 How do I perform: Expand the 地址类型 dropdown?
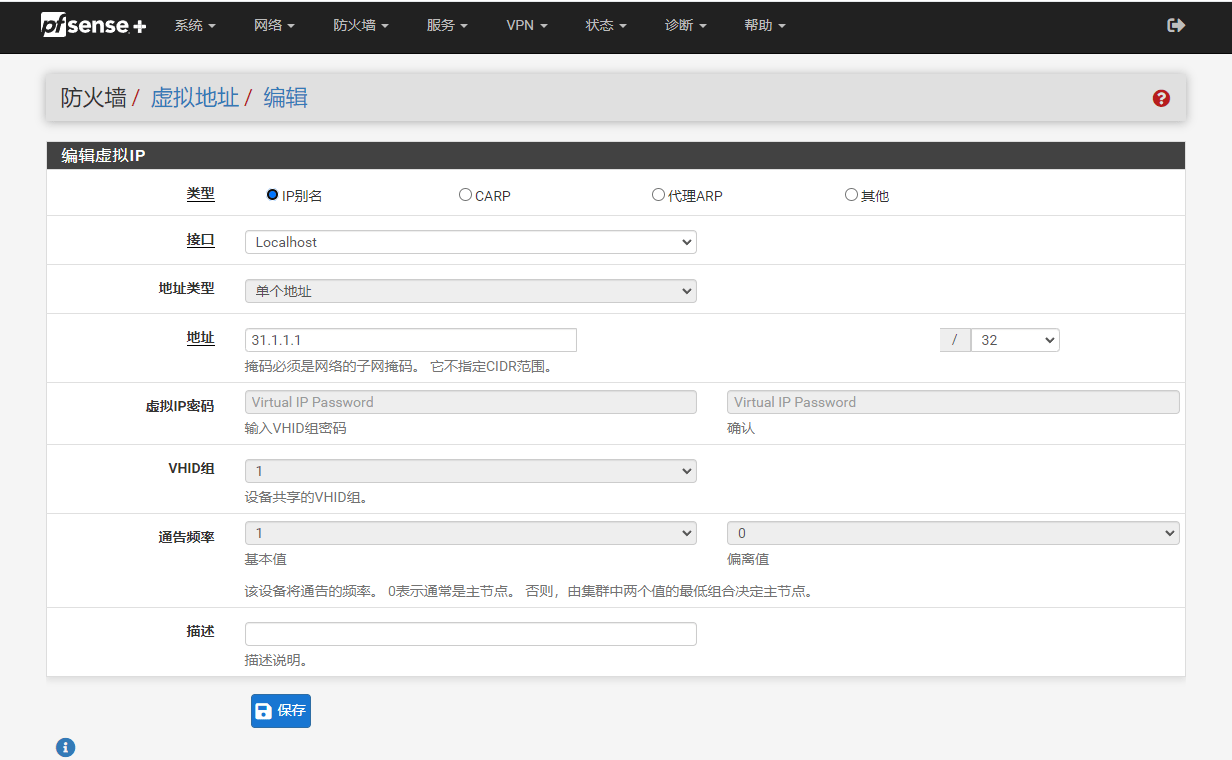pyautogui.click(x=470, y=291)
